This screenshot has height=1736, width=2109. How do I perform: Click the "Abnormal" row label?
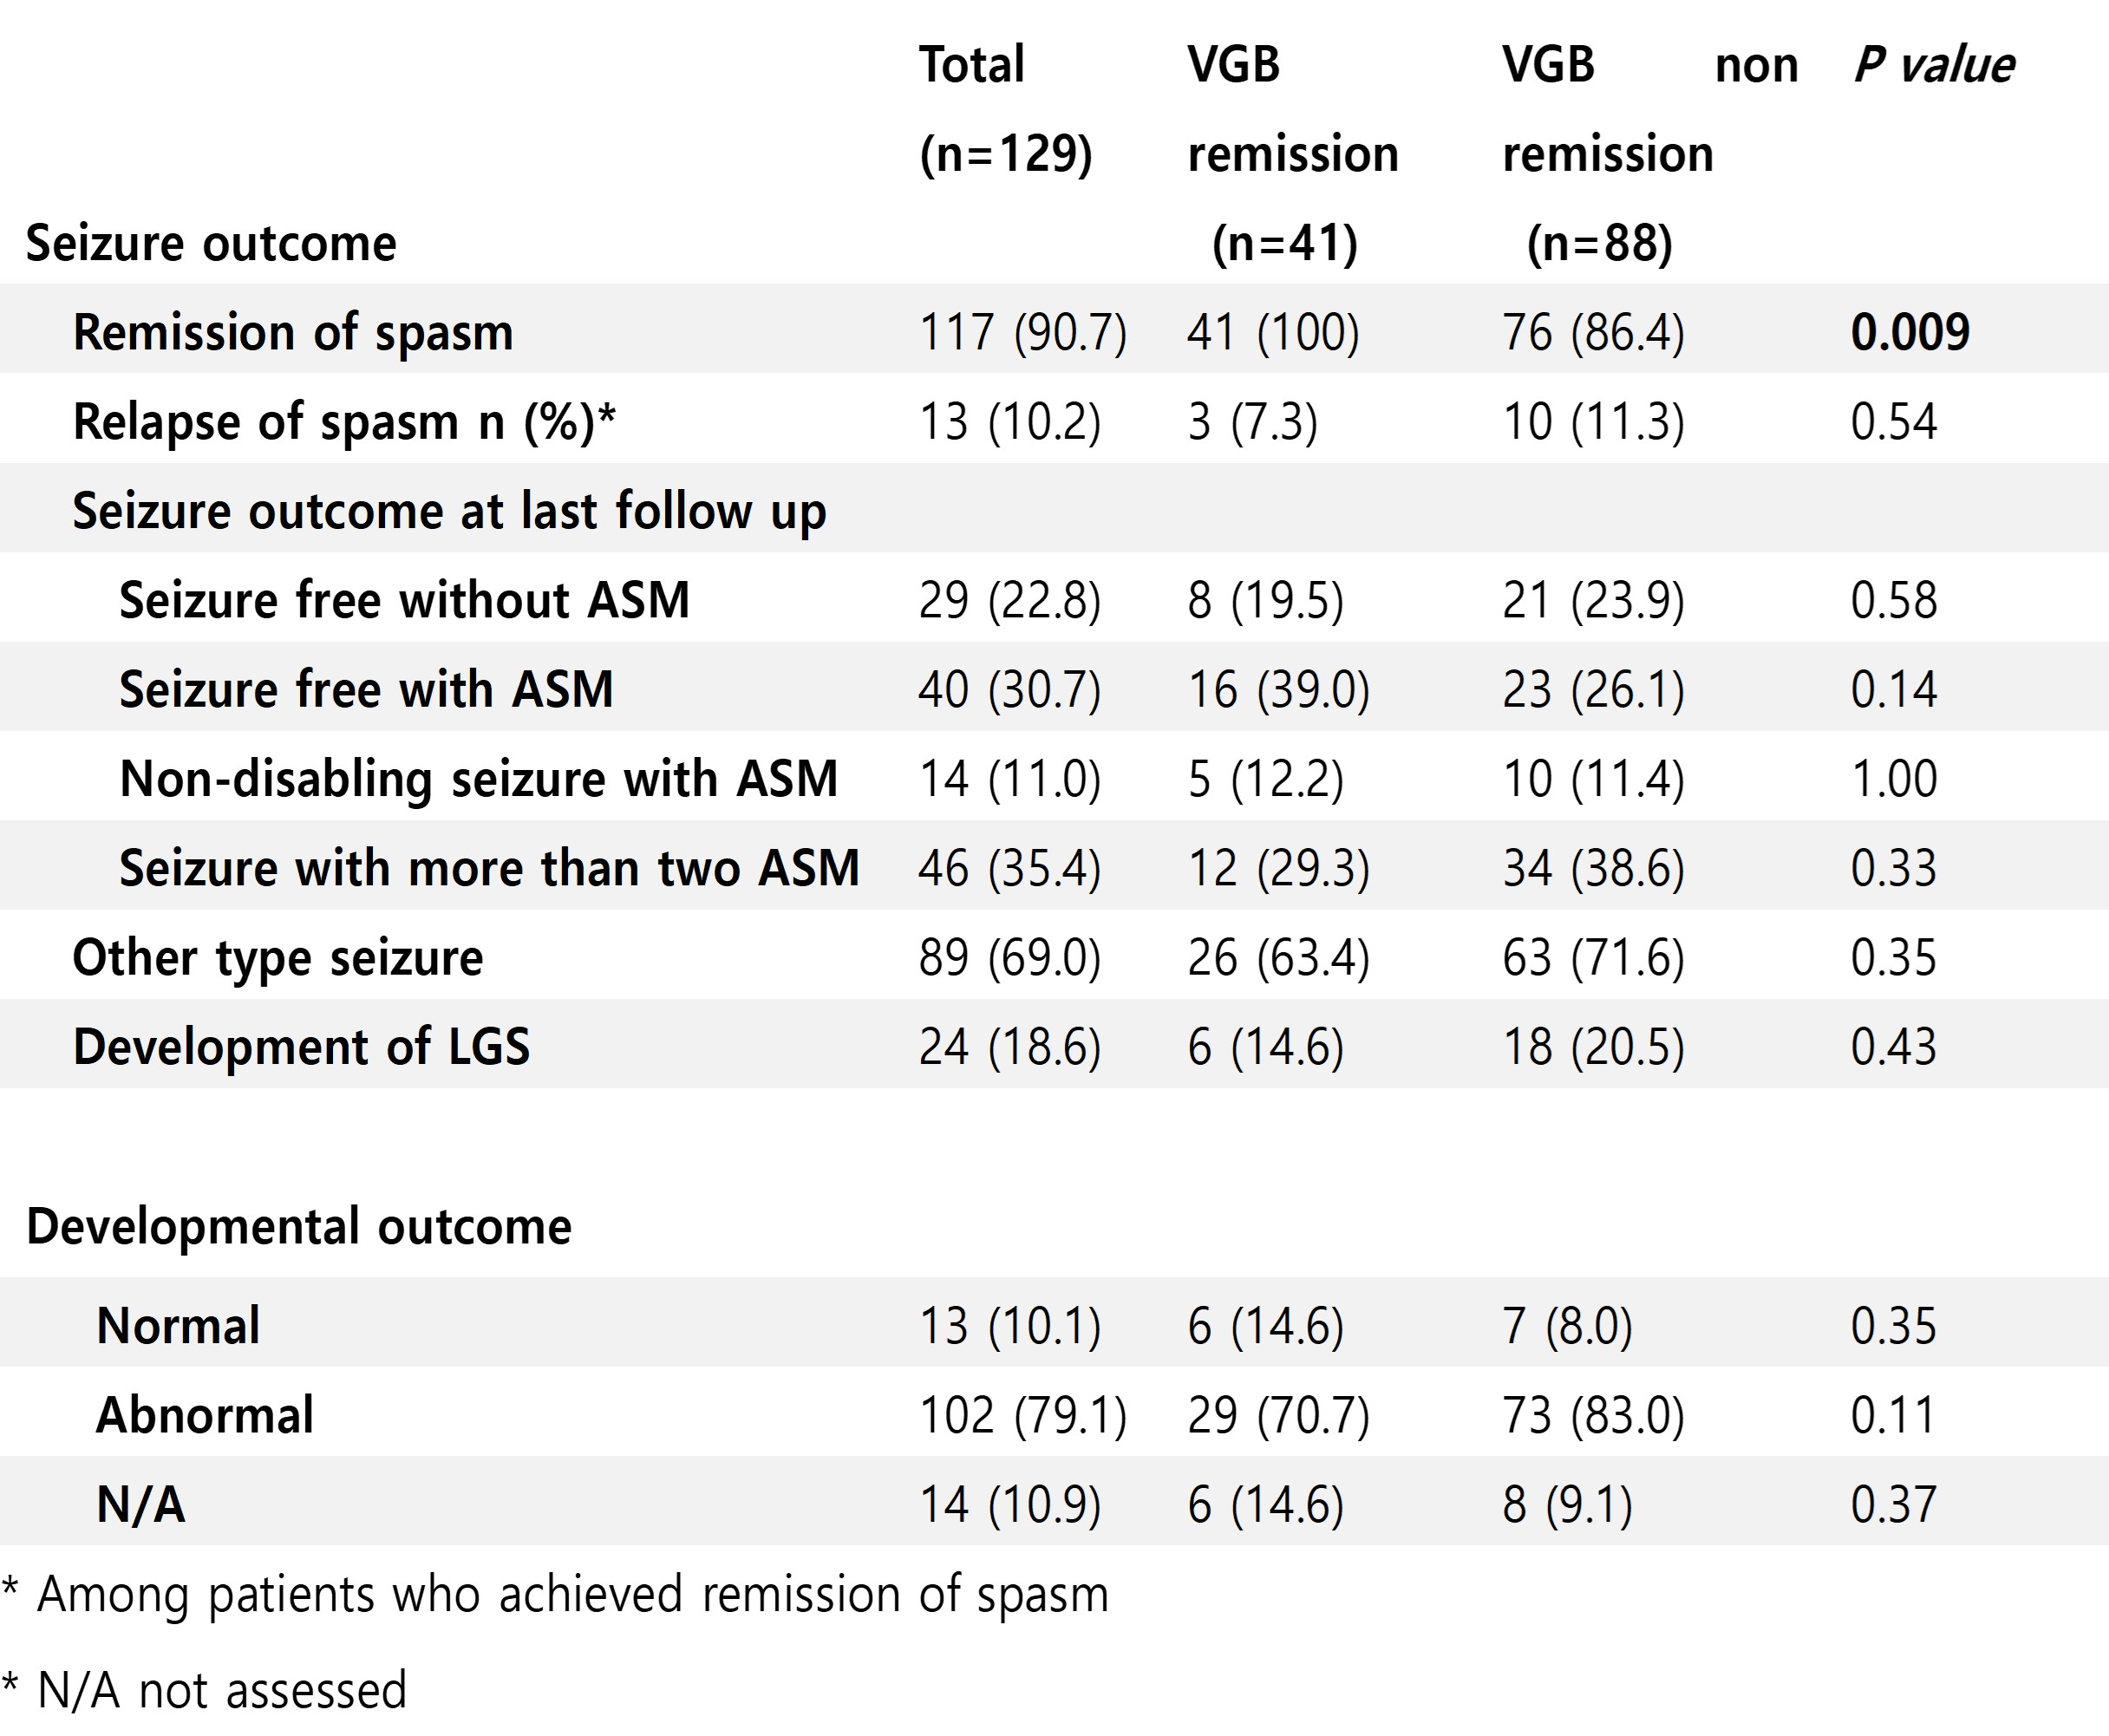click(x=205, y=1415)
